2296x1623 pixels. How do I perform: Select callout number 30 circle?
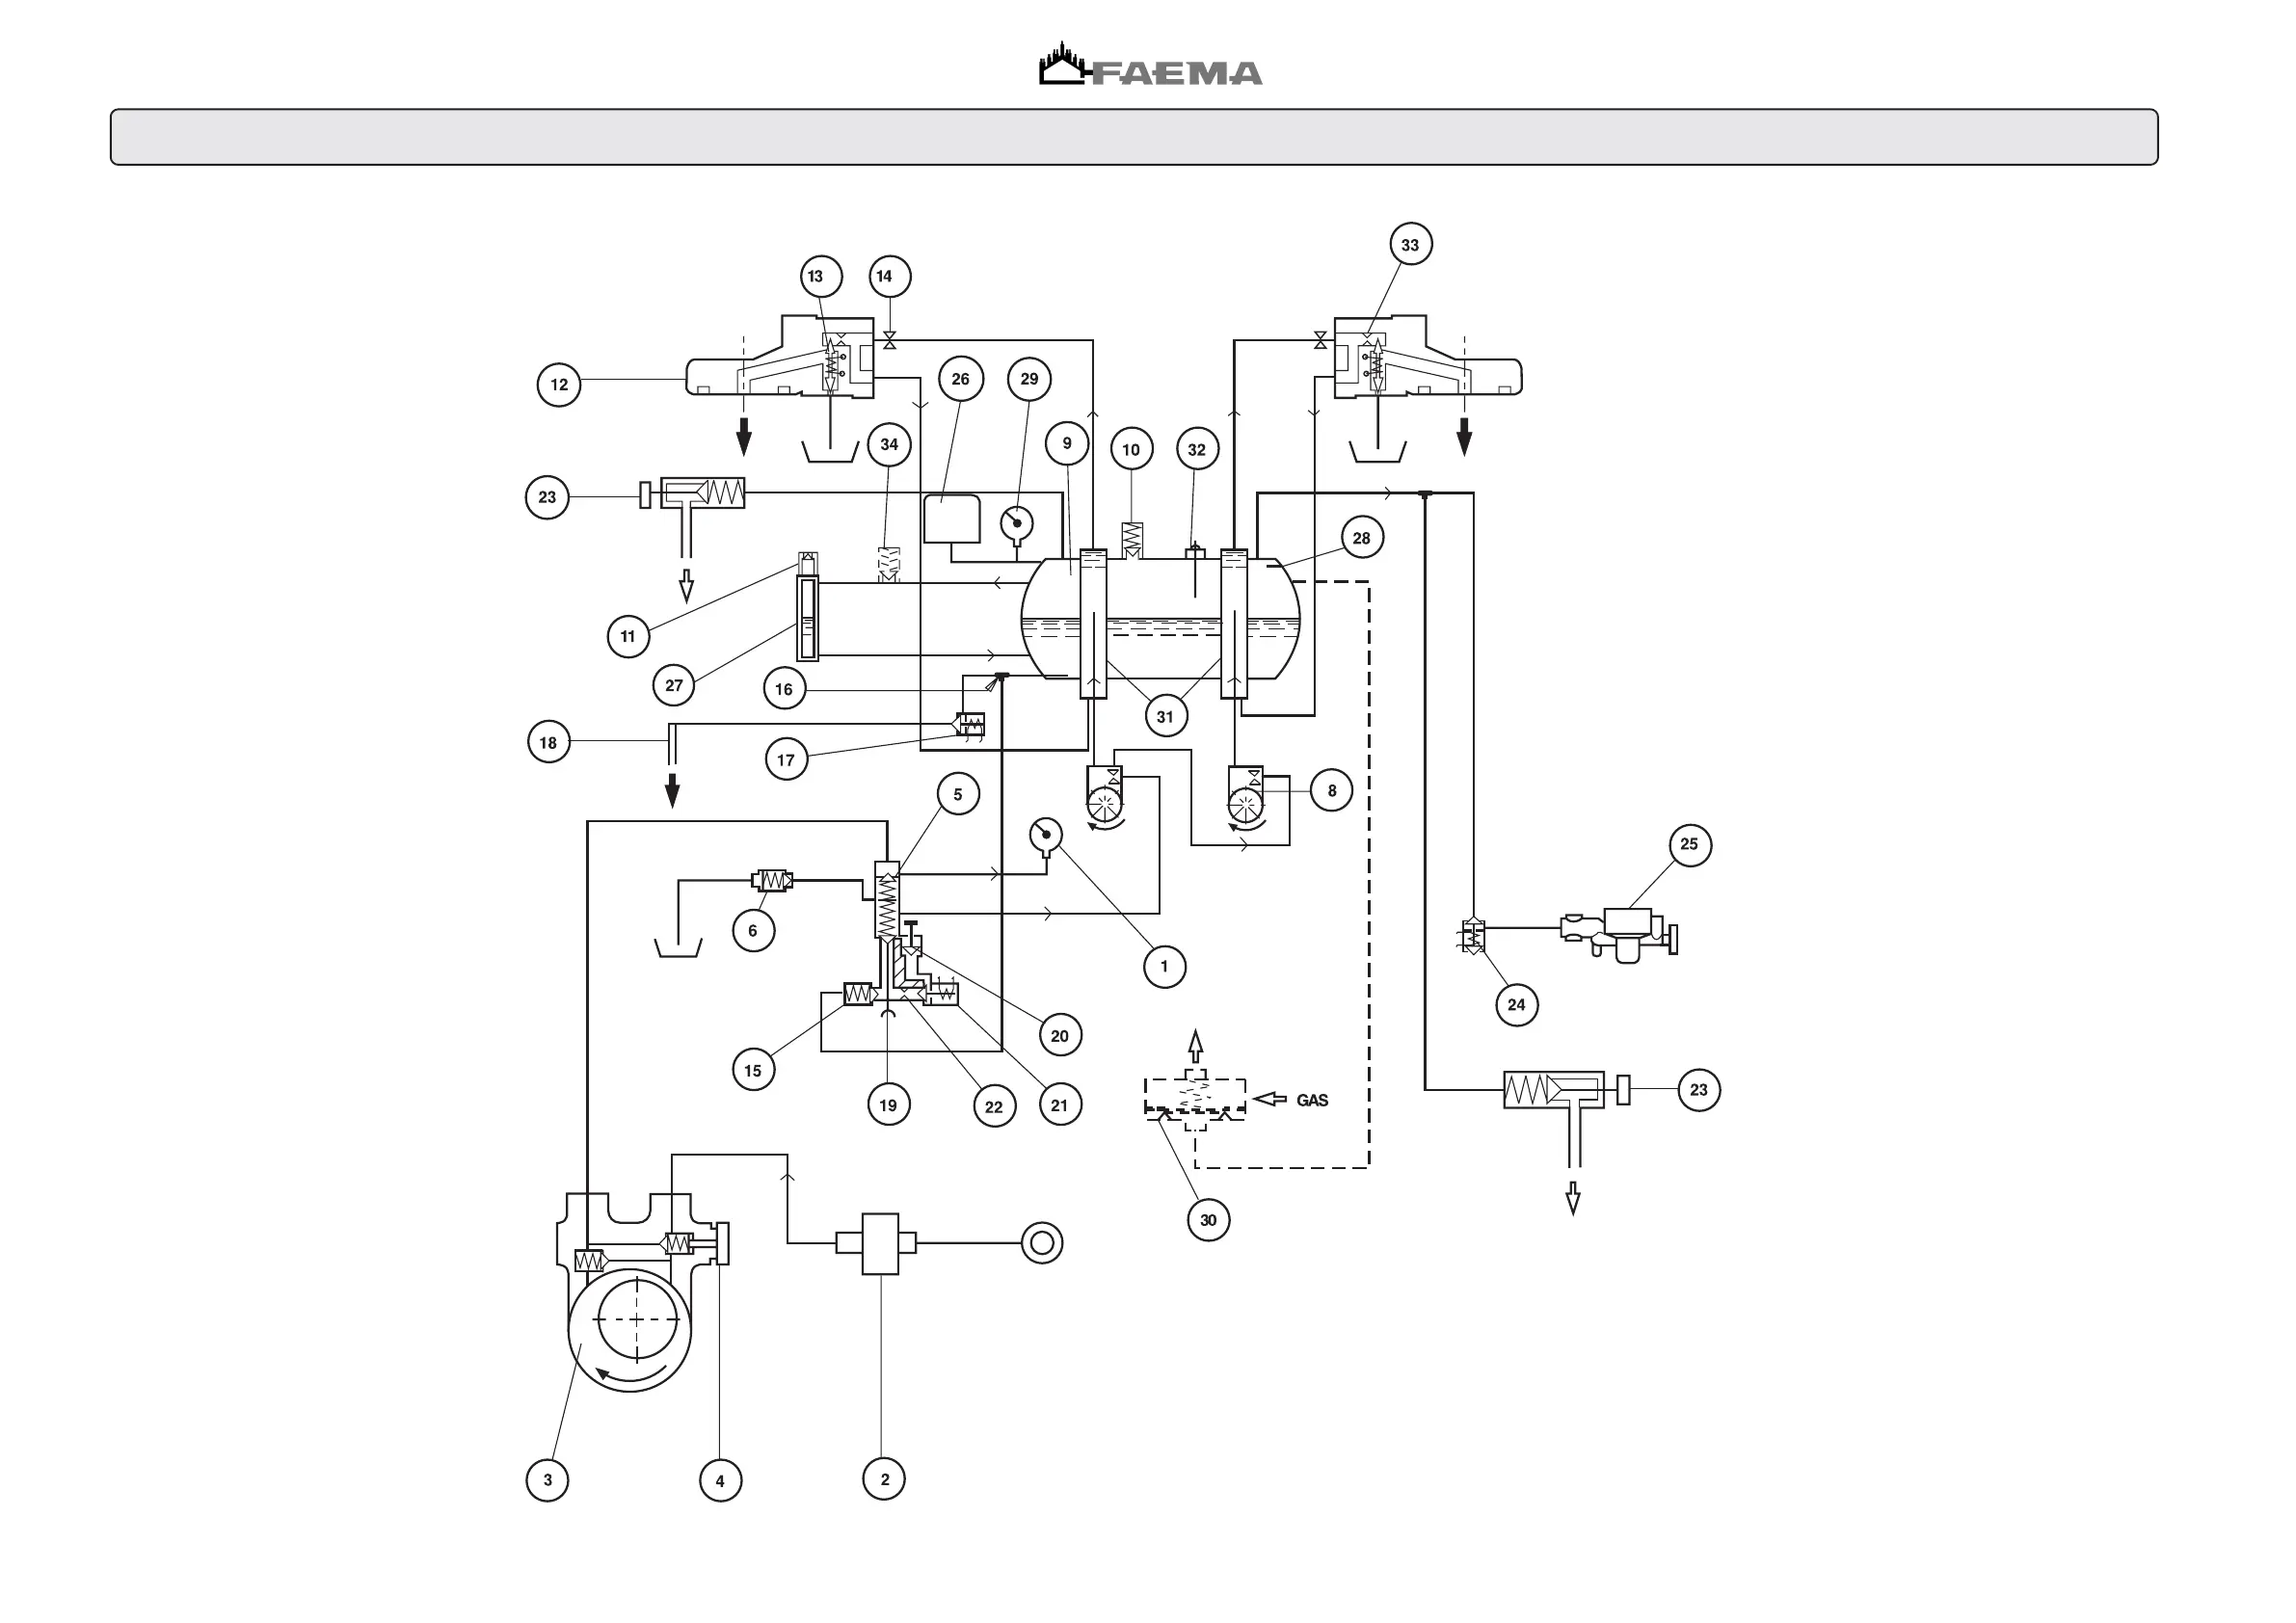click(1208, 1220)
